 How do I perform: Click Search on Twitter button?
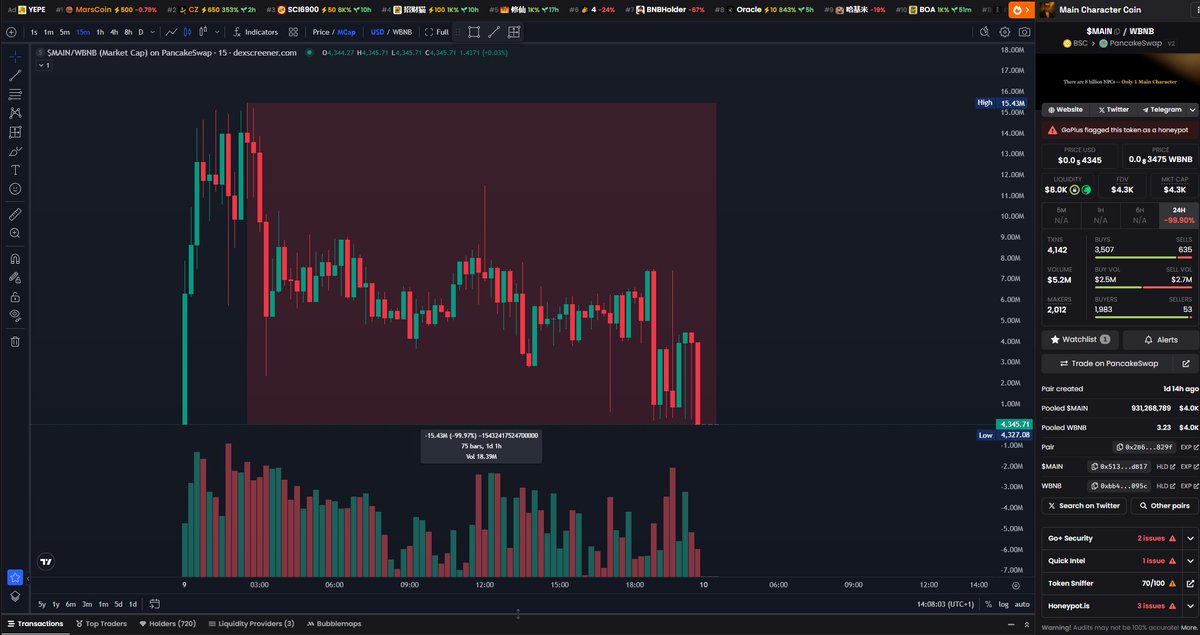point(1083,506)
